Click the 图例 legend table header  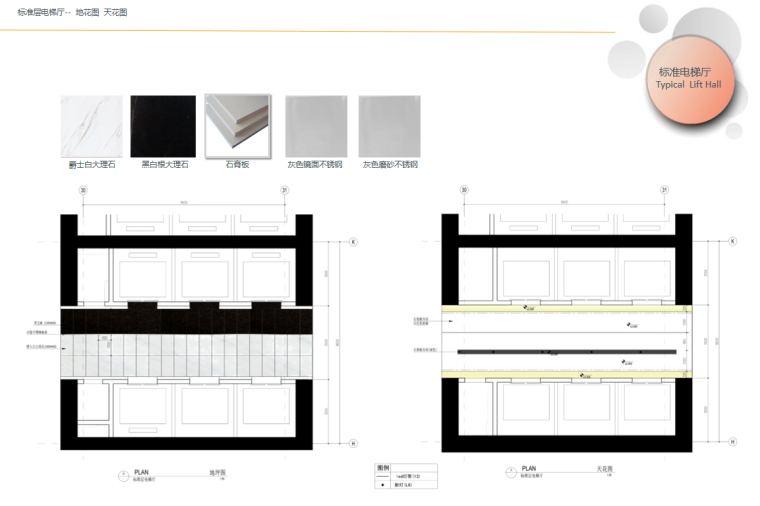[x=383, y=467]
